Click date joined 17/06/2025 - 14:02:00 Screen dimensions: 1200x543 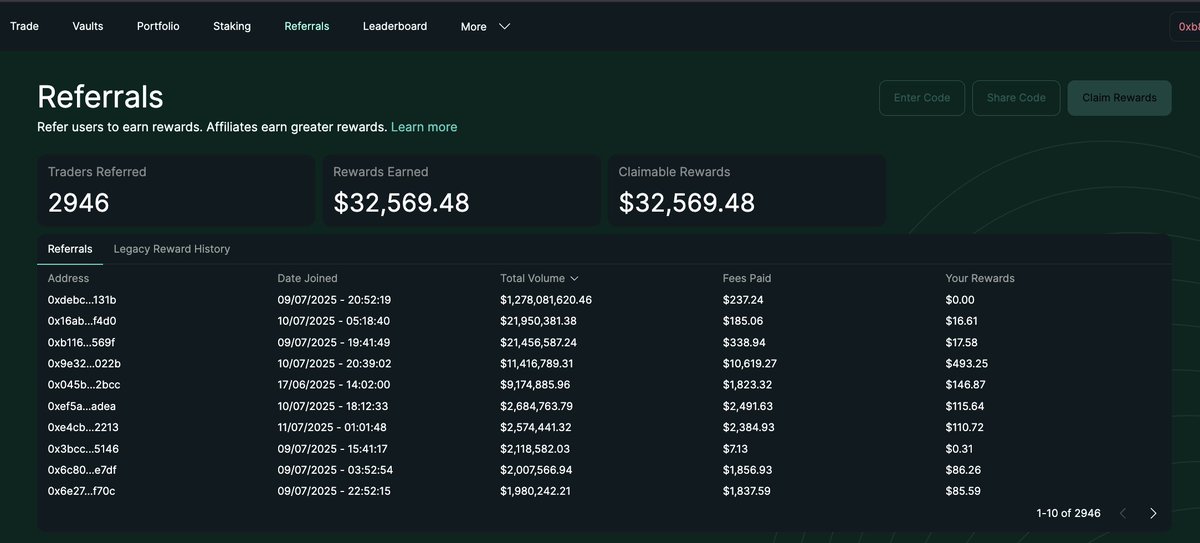click(x=334, y=385)
